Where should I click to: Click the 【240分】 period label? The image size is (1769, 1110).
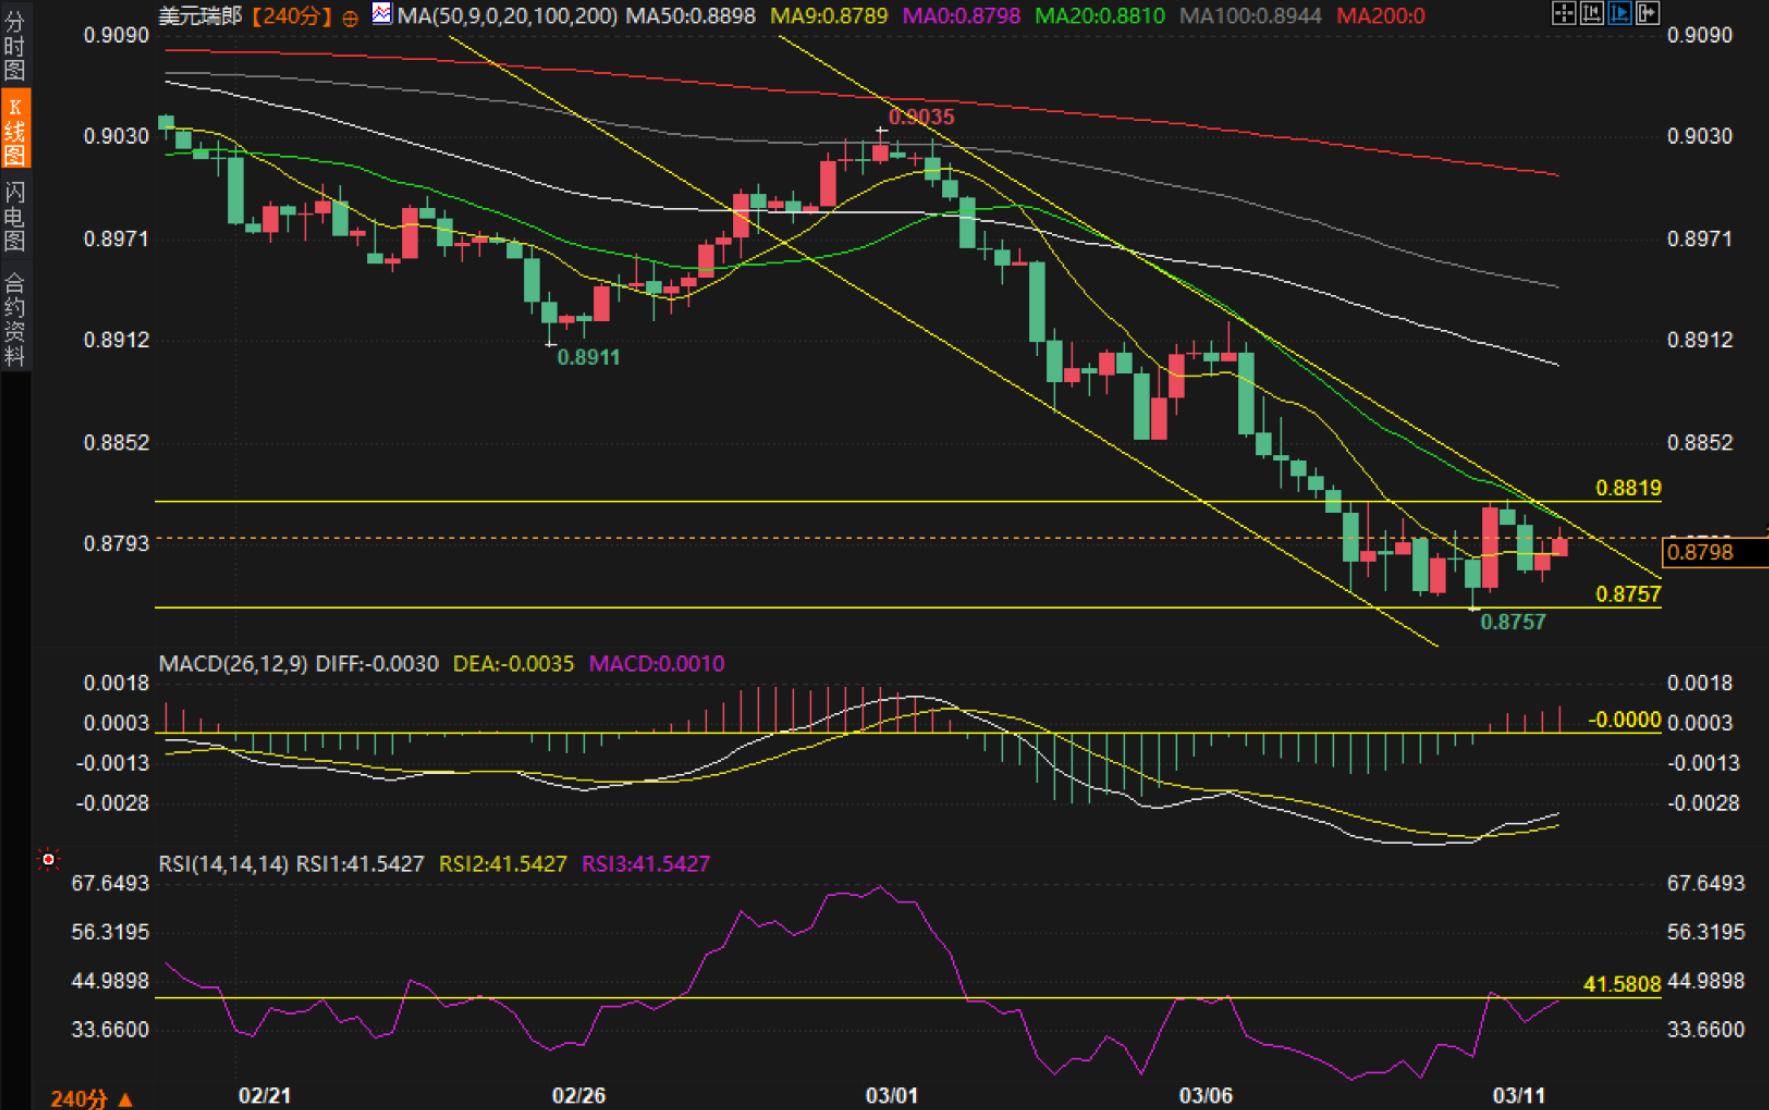(290, 17)
